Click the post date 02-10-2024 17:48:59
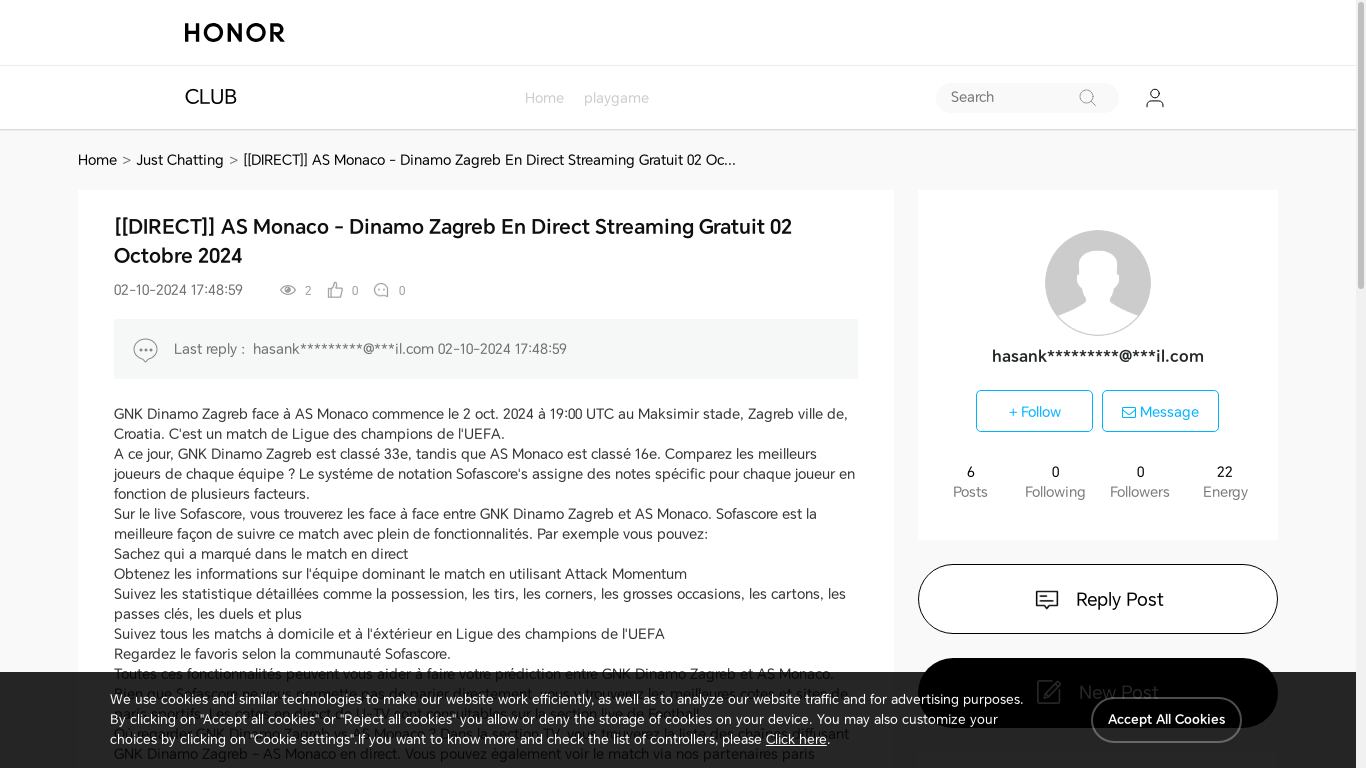The image size is (1366, 768). click(x=178, y=290)
